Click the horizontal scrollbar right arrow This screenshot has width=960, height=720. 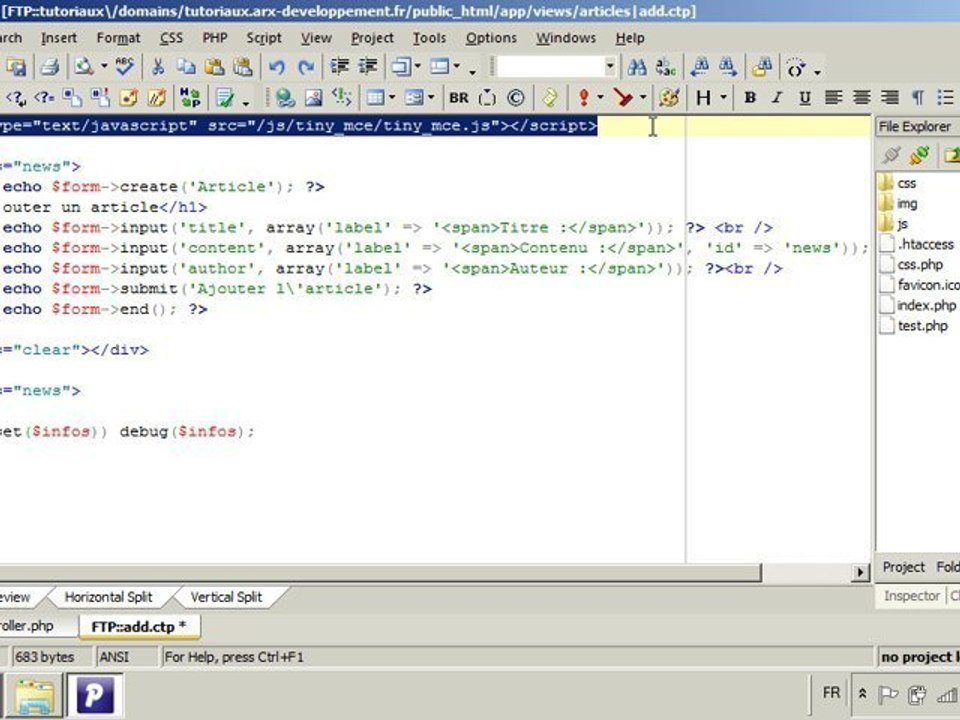coord(860,572)
